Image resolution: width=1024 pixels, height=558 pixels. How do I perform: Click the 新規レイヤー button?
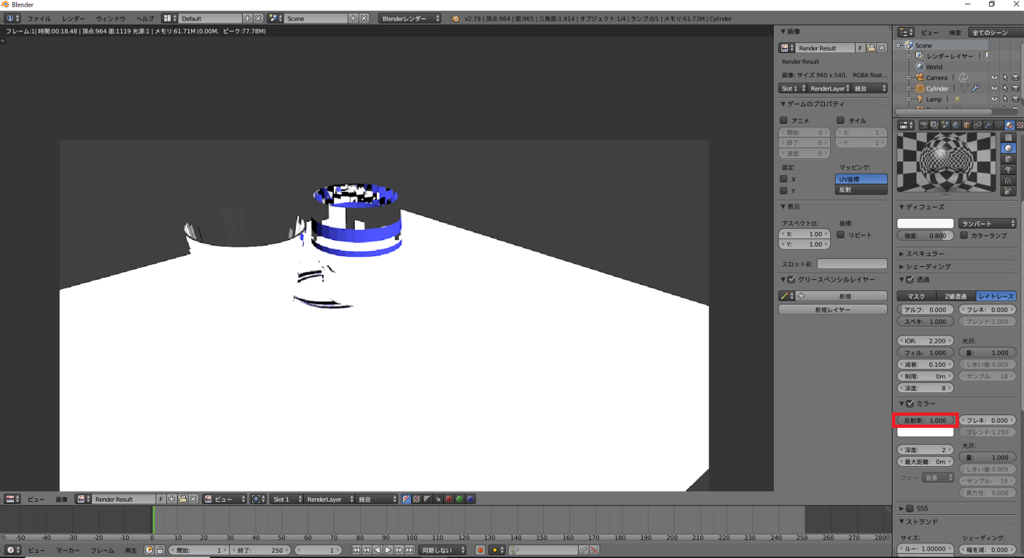pyautogui.click(x=833, y=310)
